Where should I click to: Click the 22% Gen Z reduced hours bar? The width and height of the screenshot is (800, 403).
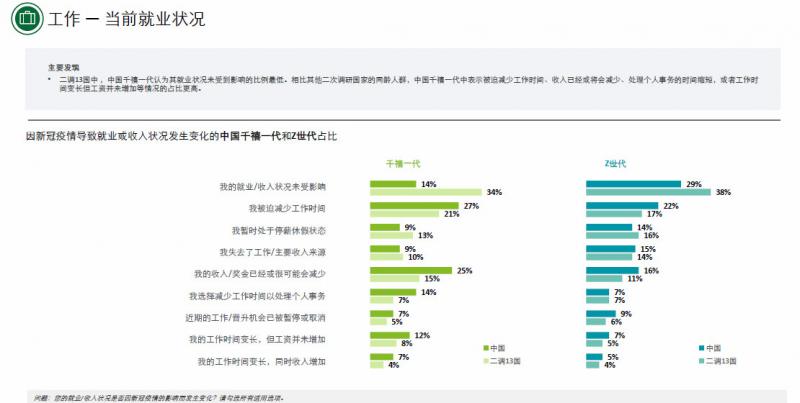click(622, 206)
